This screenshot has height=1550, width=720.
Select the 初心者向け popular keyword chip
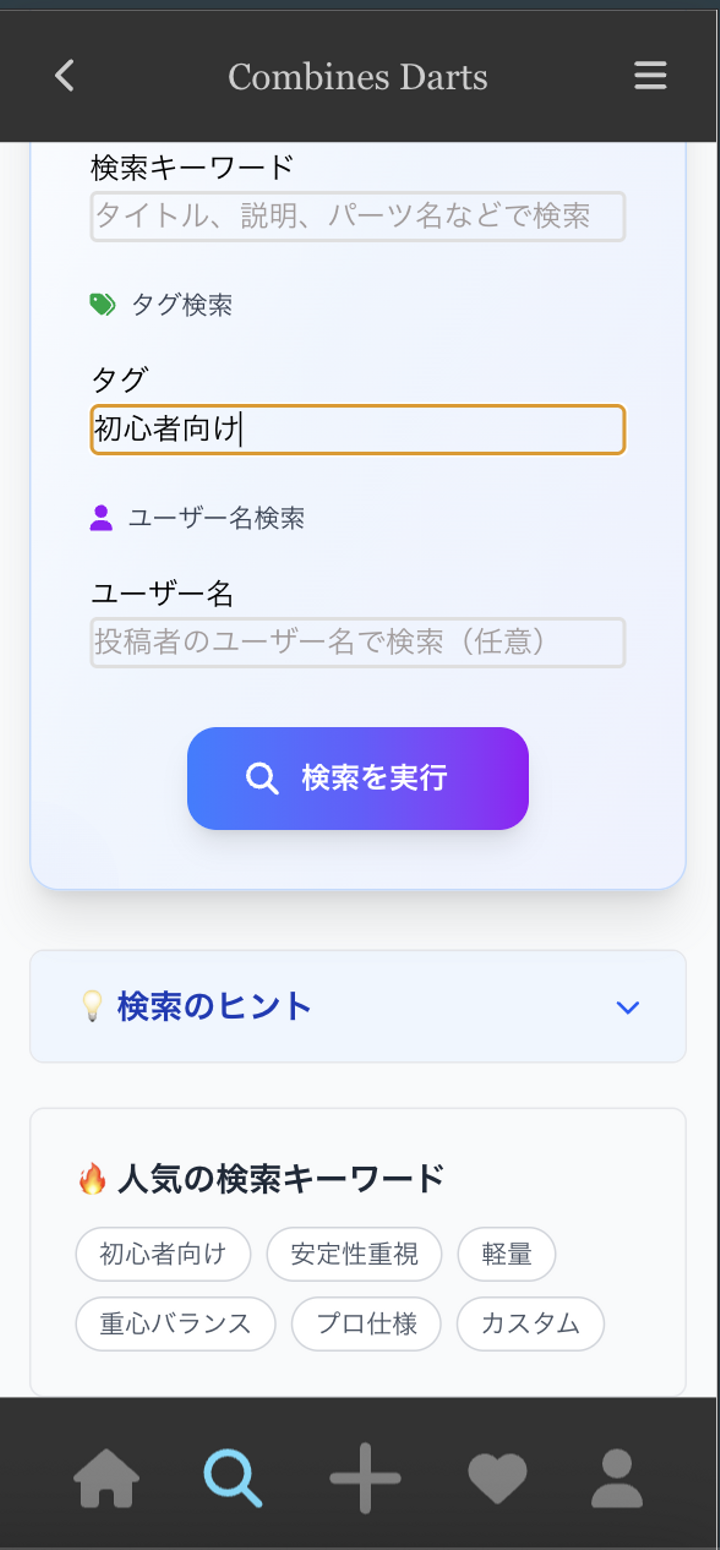click(163, 1254)
